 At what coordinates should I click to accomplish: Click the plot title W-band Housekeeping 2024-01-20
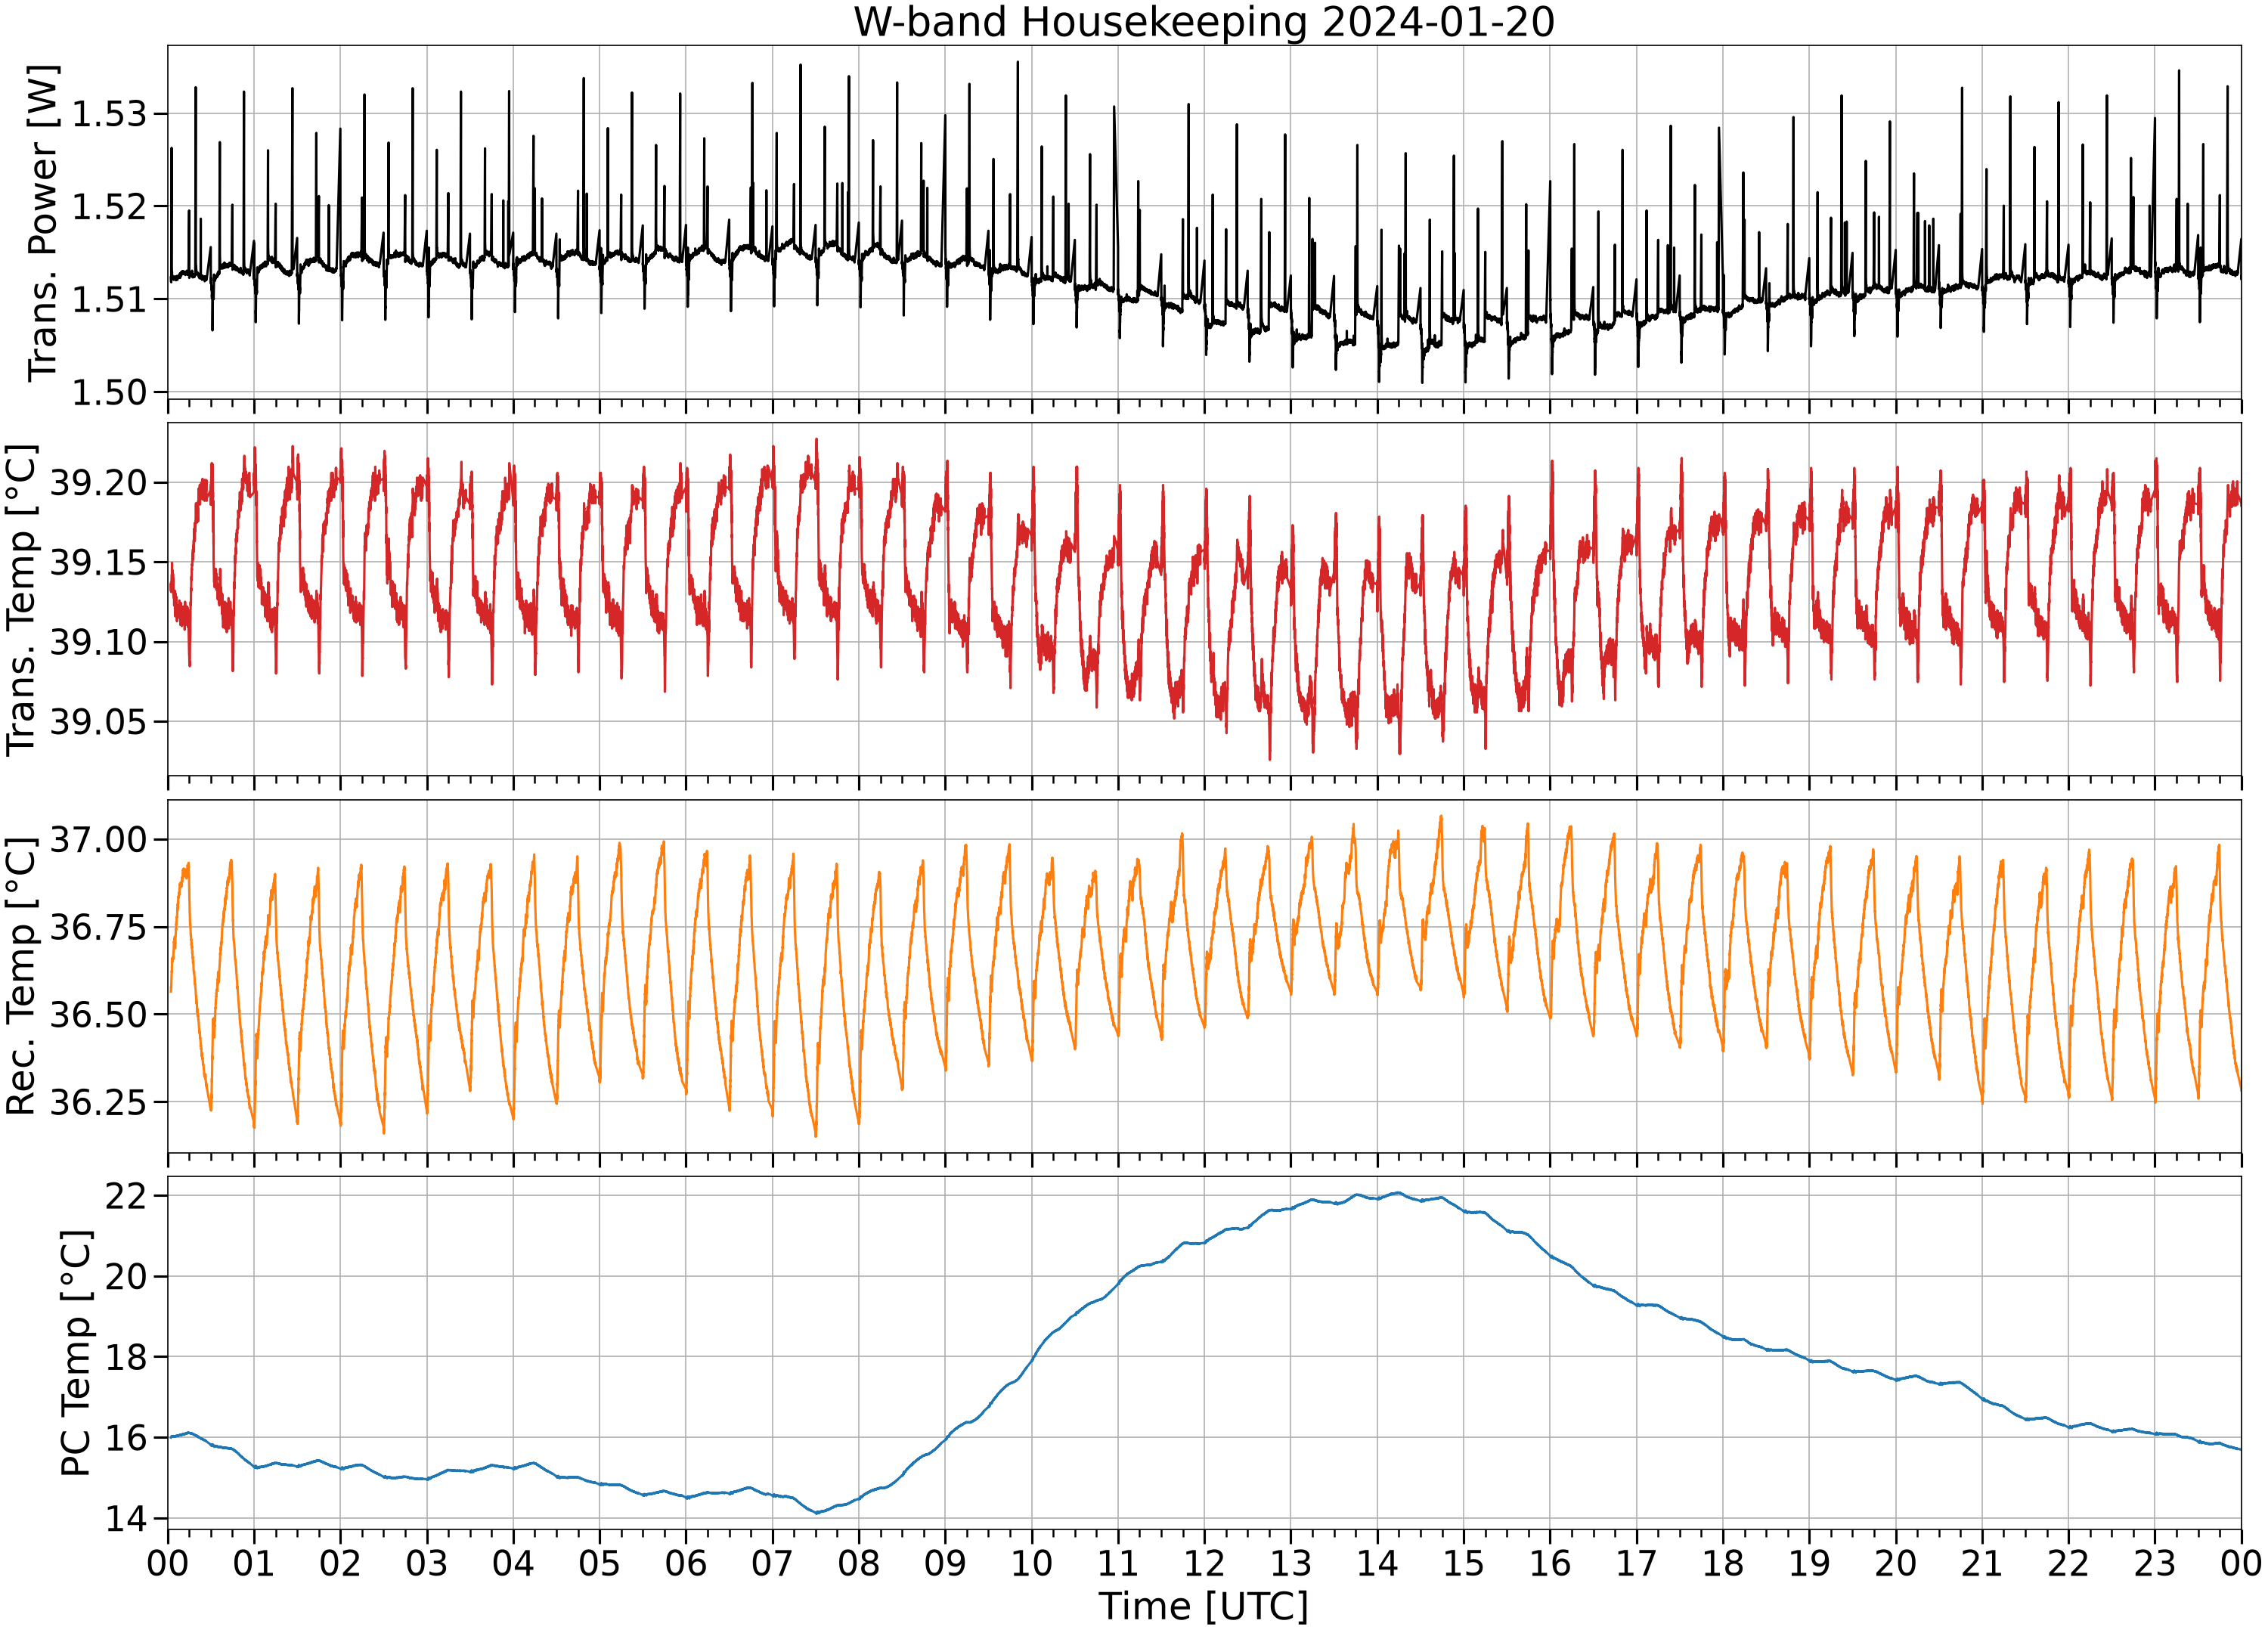pos(1204,22)
